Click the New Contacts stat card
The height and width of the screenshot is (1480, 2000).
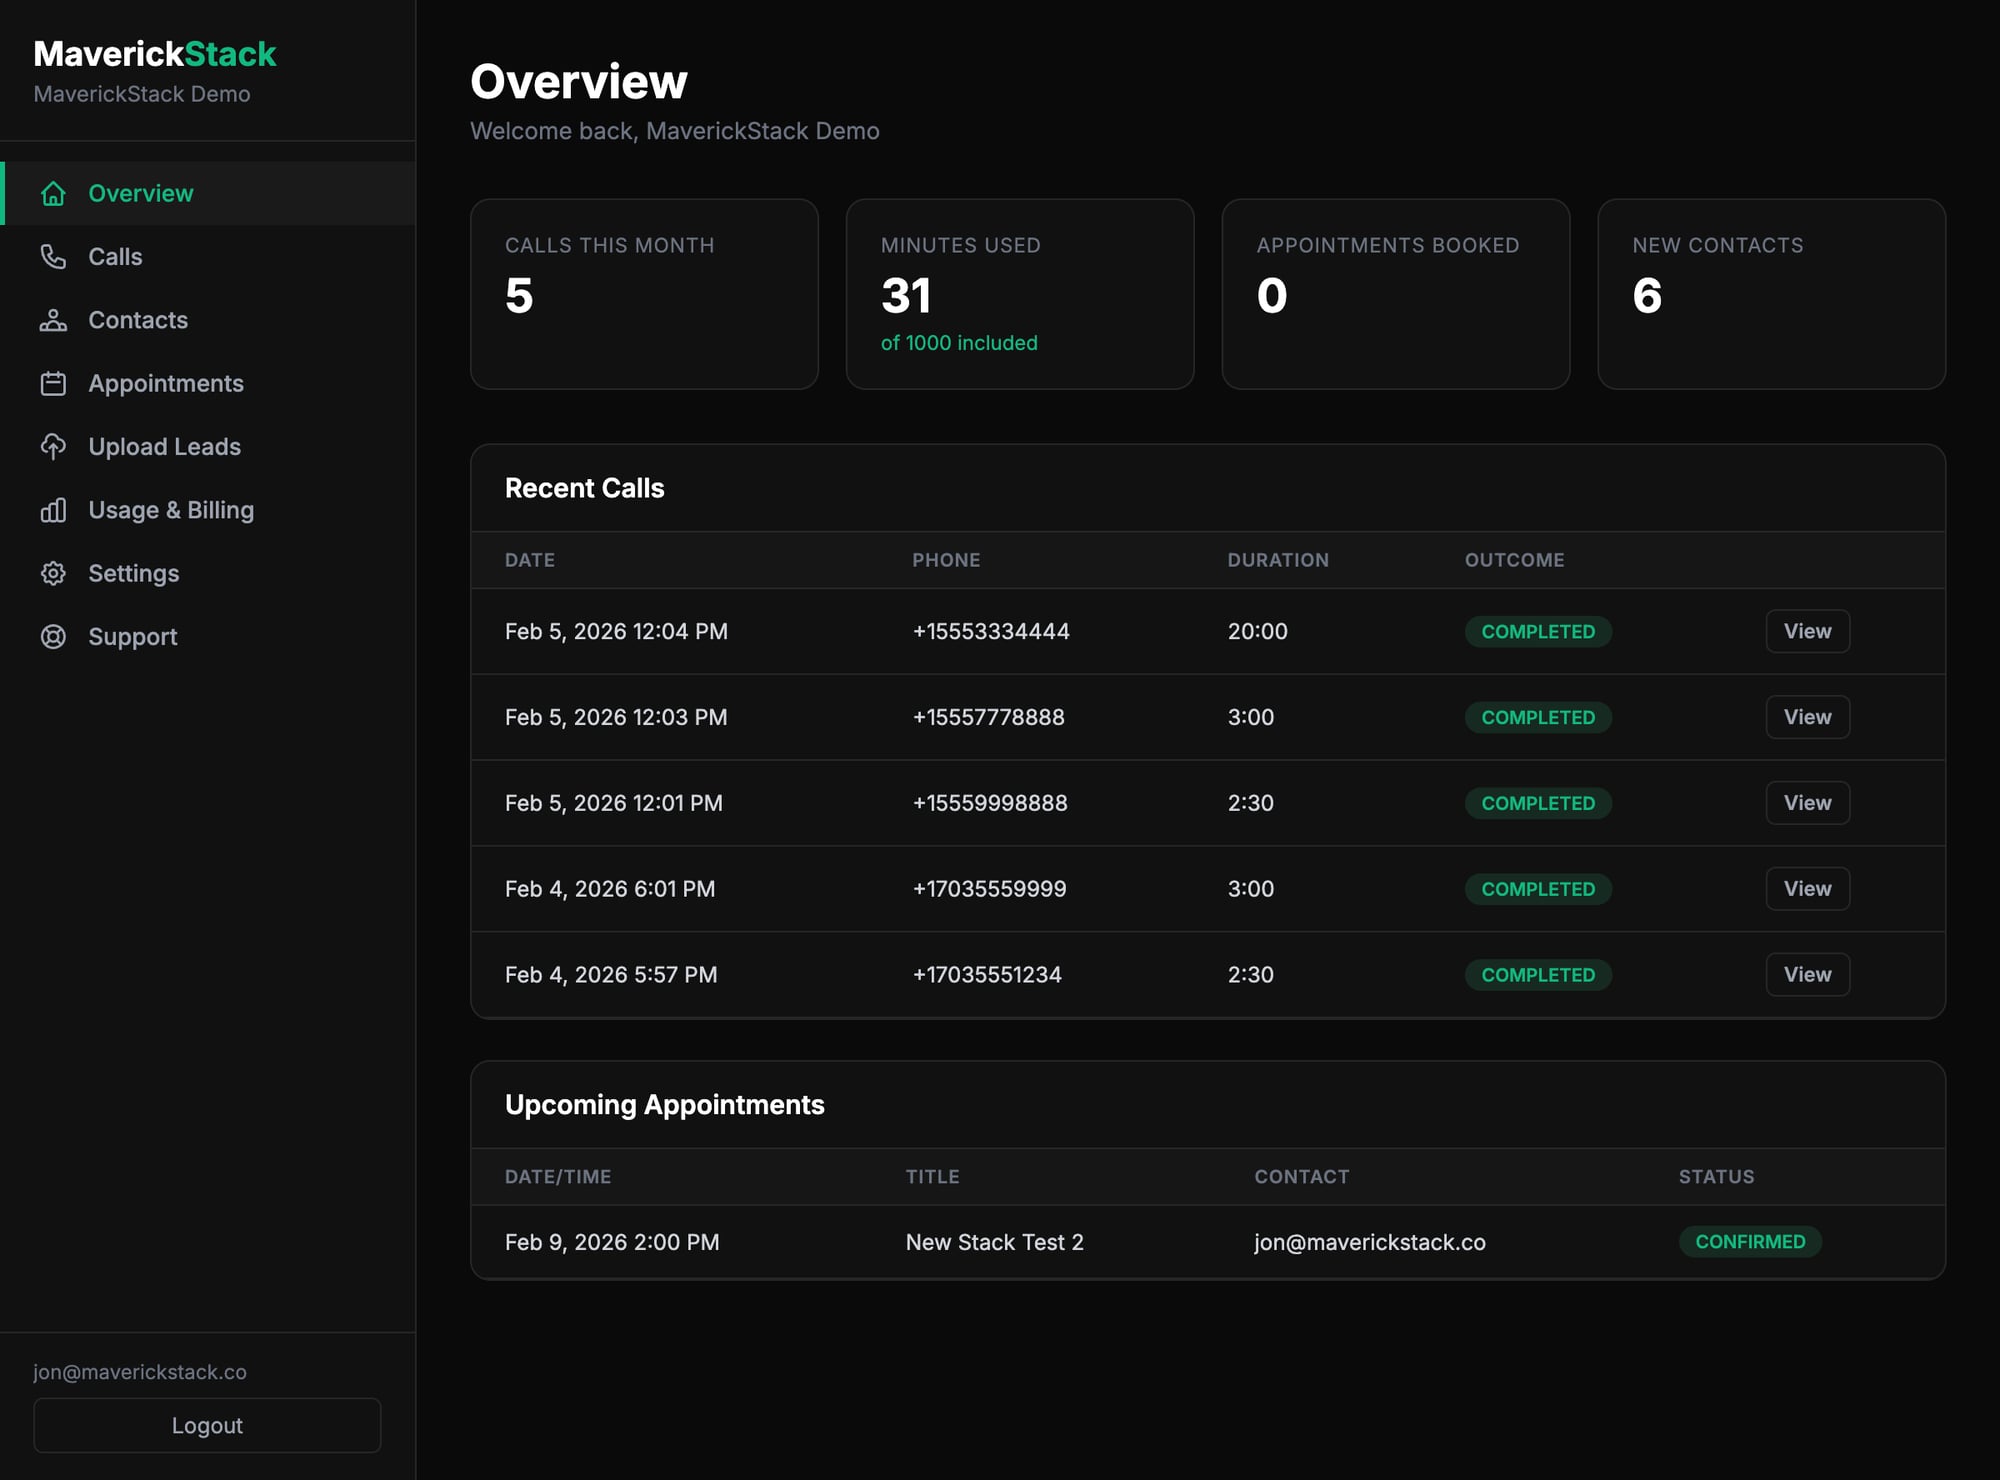tap(1771, 294)
